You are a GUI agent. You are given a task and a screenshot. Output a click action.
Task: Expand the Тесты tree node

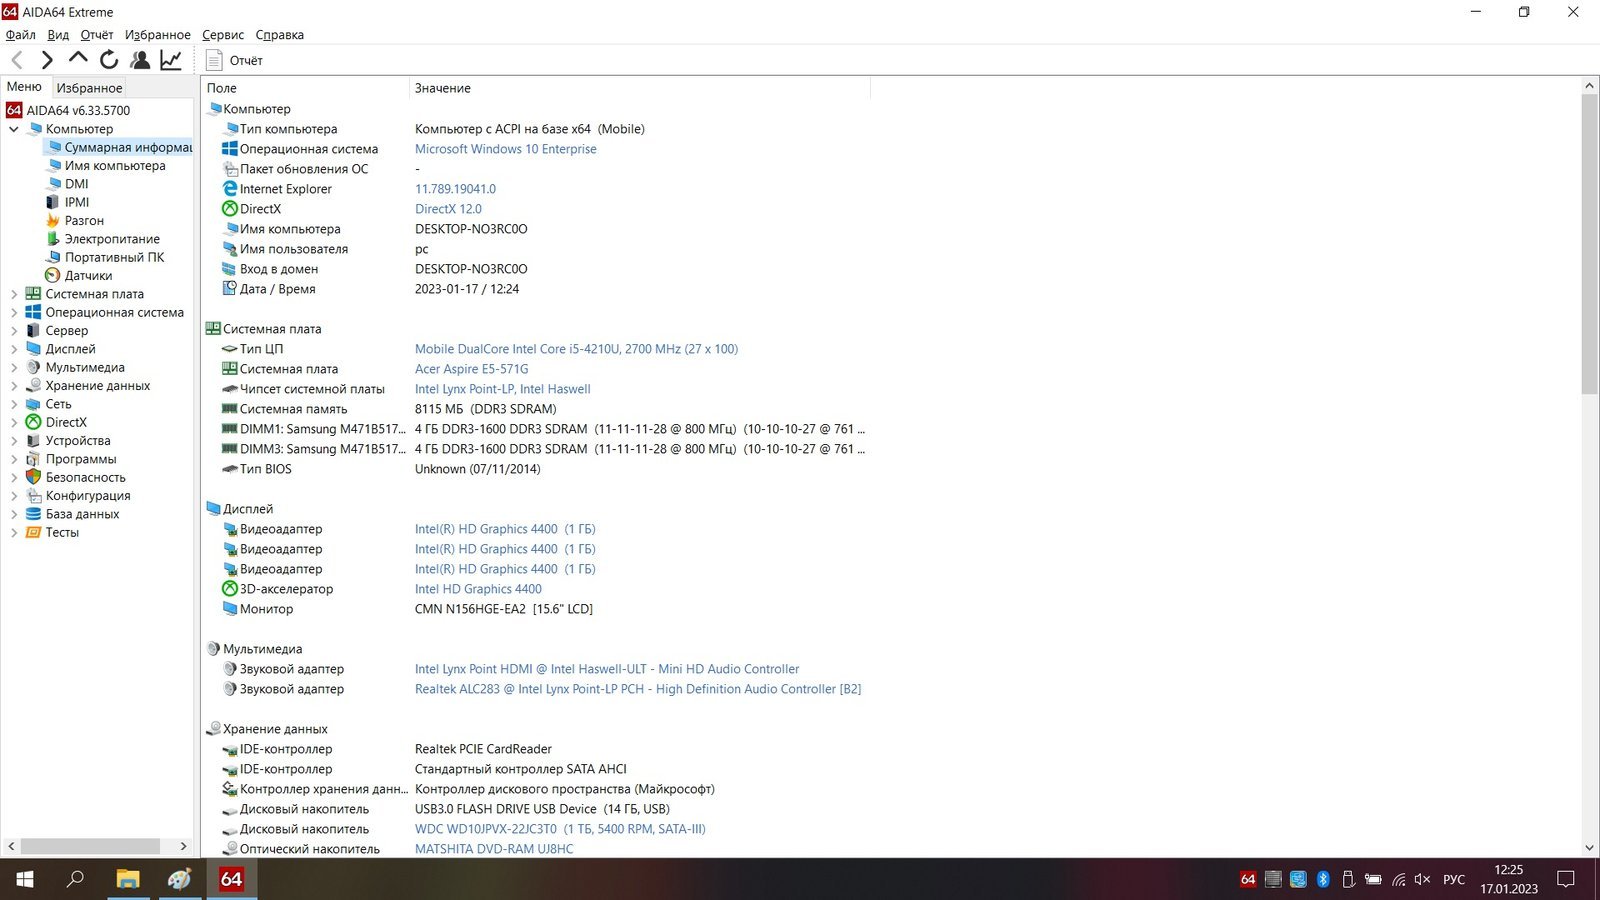[x=14, y=533]
